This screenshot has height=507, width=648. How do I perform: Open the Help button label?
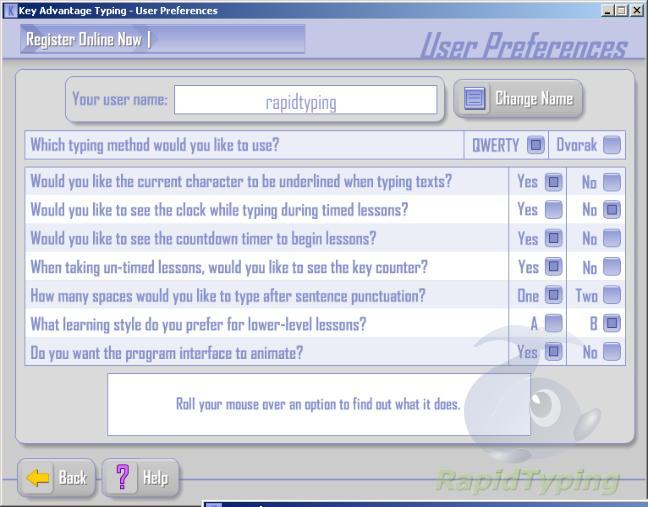[155, 478]
